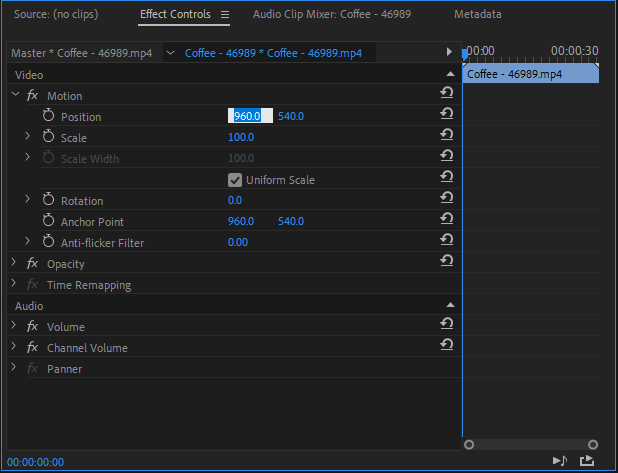
Task: Click the current timecode 00:00:00:00
Action: pyautogui.click(x=35, y=462)
